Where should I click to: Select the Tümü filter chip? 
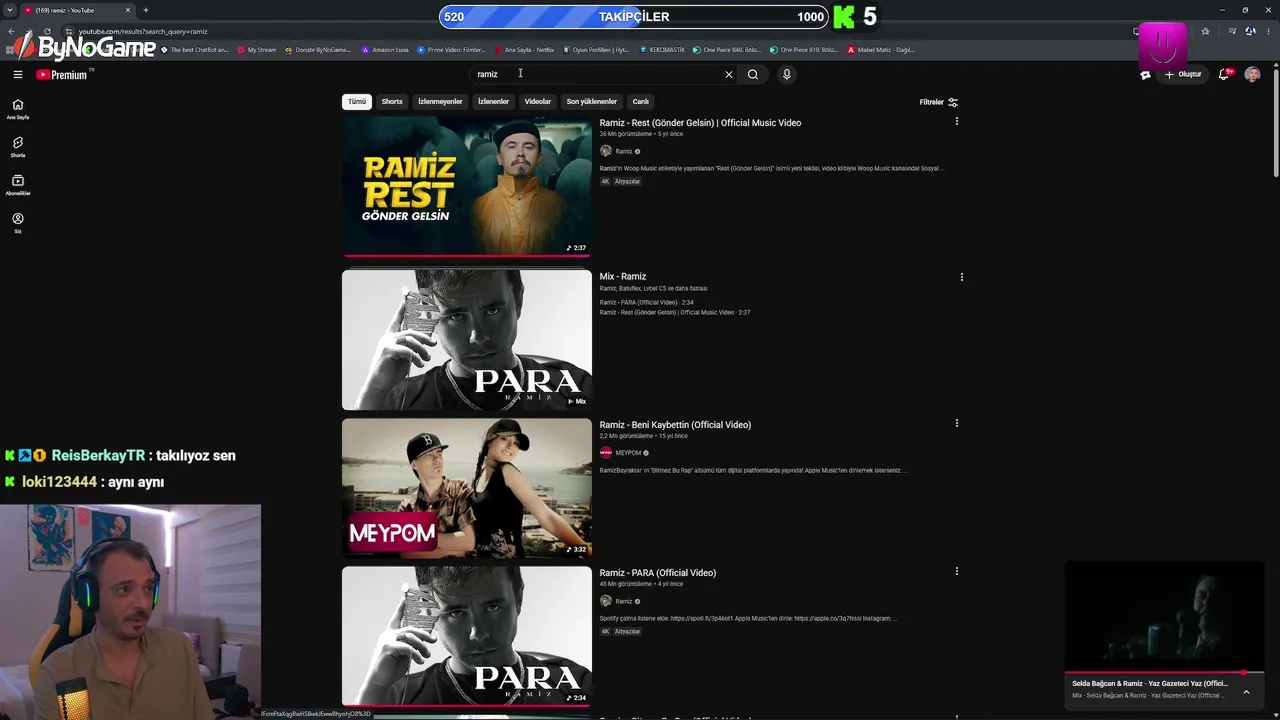[x=357, y=101]
